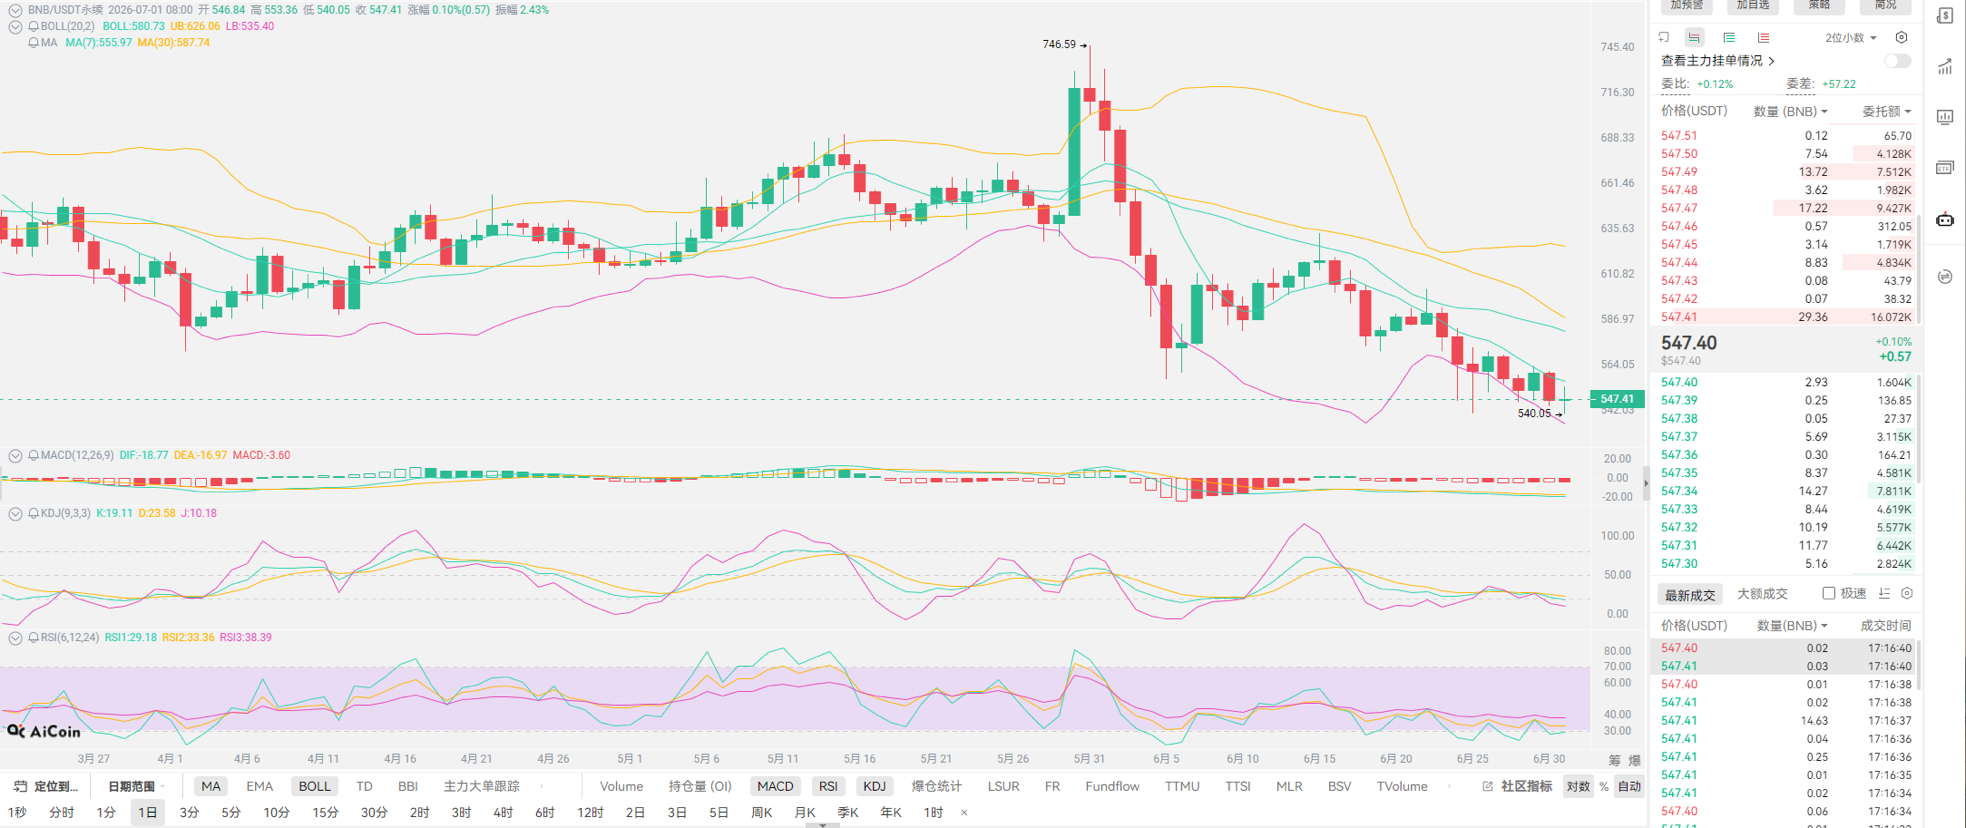The image size is (1966, 828).
Task: Close the extra 1时 period with the X
Action: coord(964,813)
